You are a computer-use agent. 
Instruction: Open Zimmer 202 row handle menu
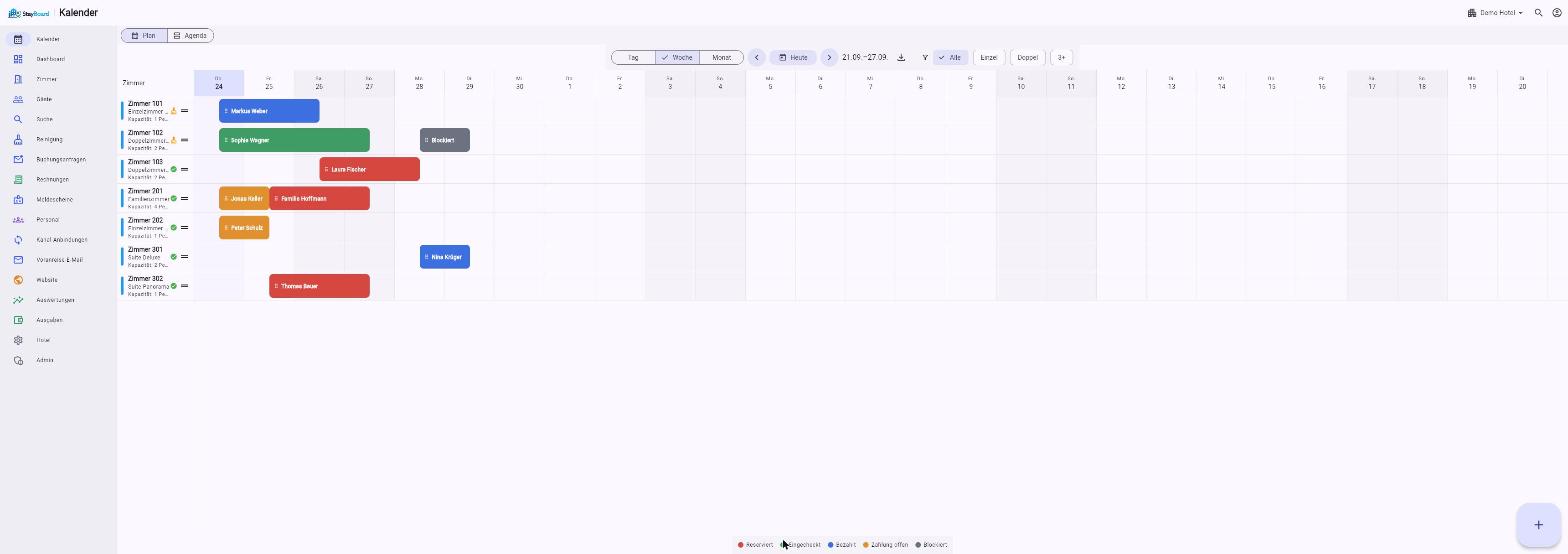click(x=184, y=227)
